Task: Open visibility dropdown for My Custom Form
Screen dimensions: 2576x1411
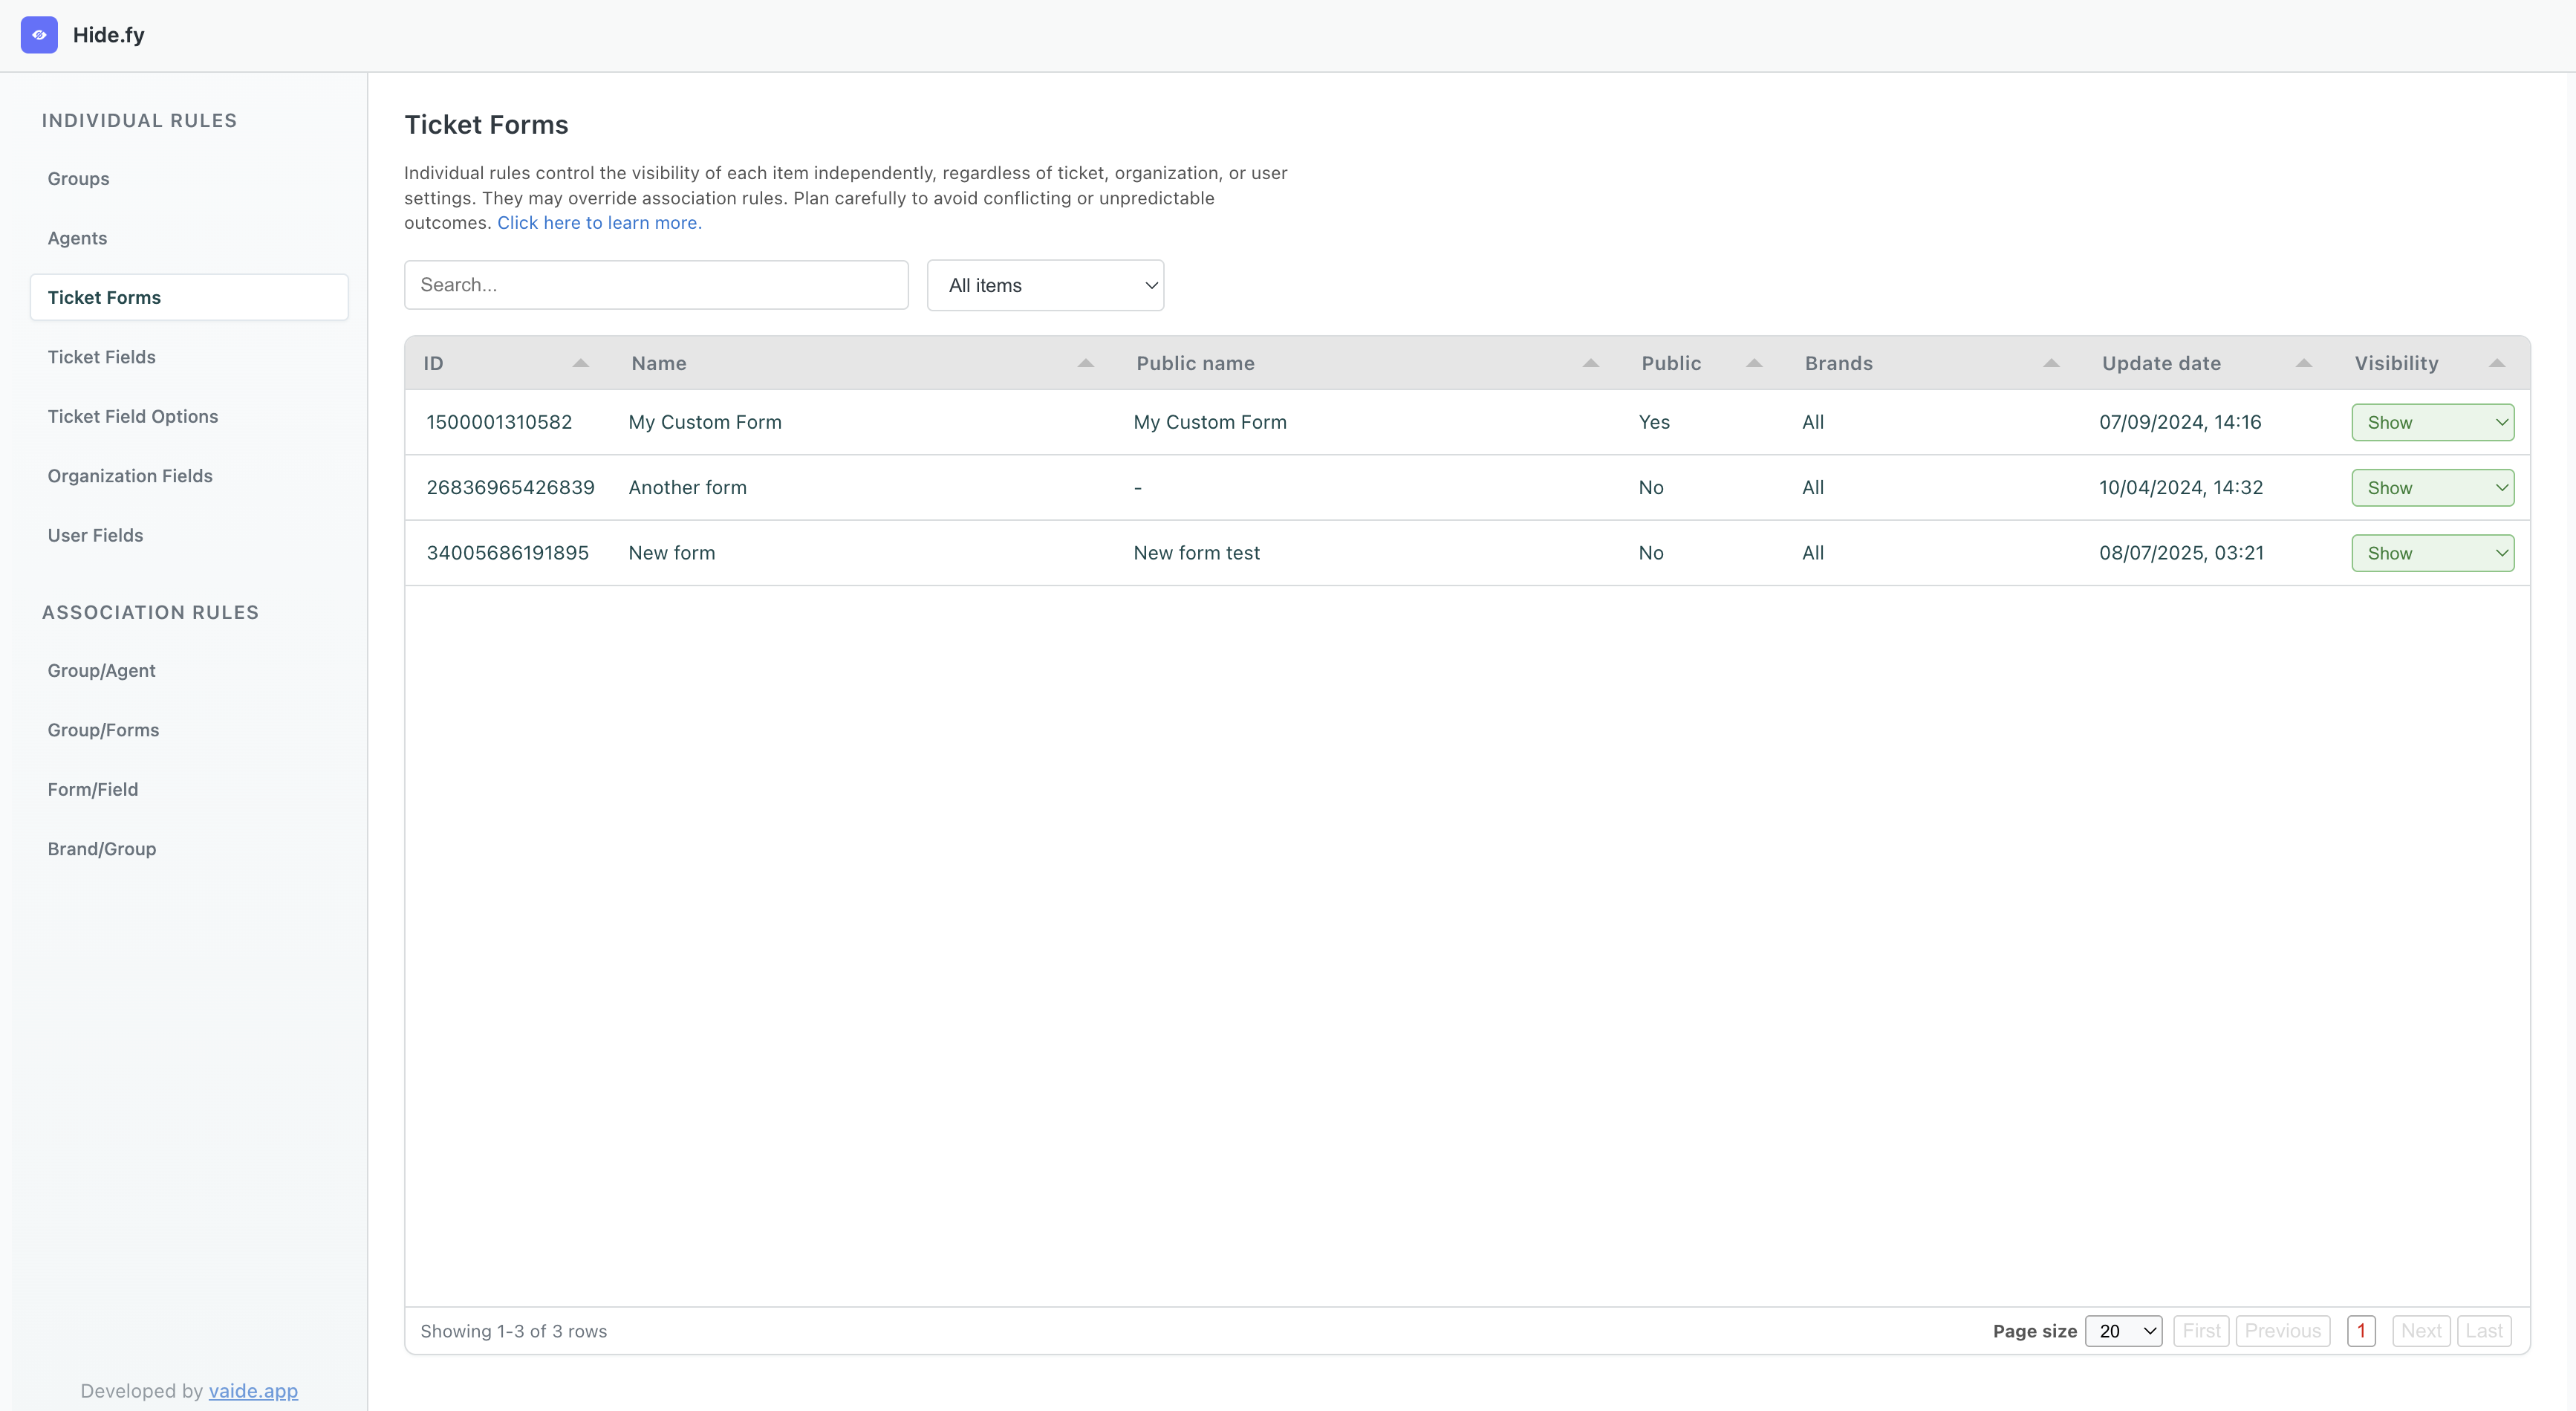Action: [2432, 422]
